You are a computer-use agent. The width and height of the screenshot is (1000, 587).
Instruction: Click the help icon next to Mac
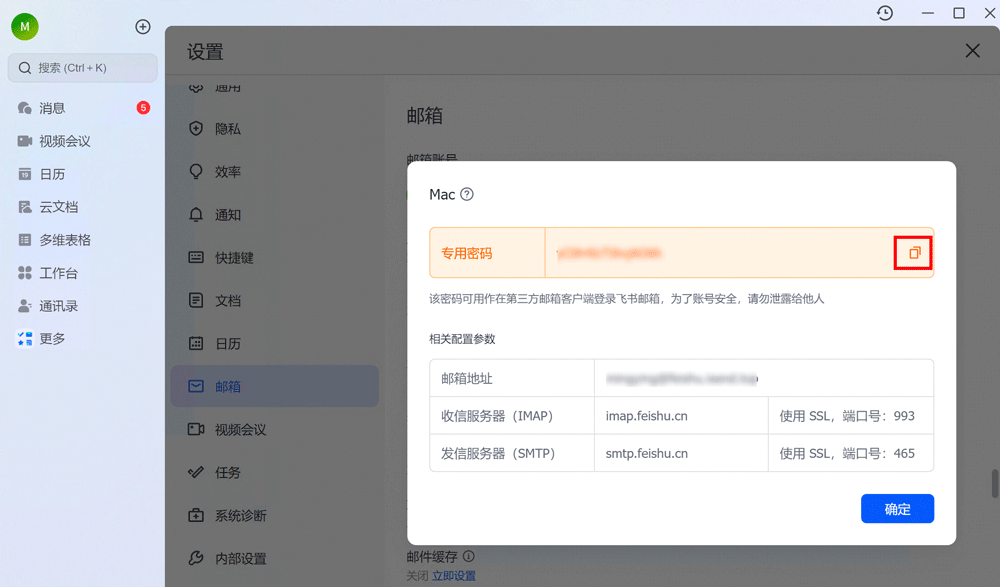point(465,194)
